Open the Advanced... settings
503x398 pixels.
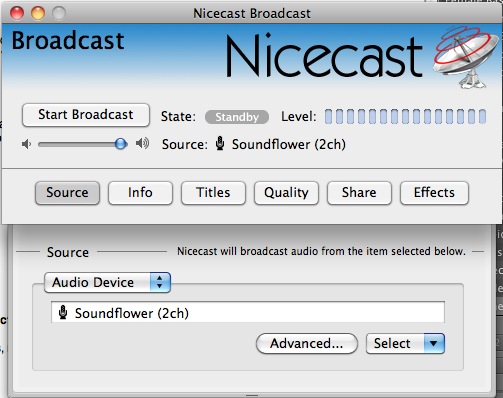pyautogui.click(x=307, y=343)
